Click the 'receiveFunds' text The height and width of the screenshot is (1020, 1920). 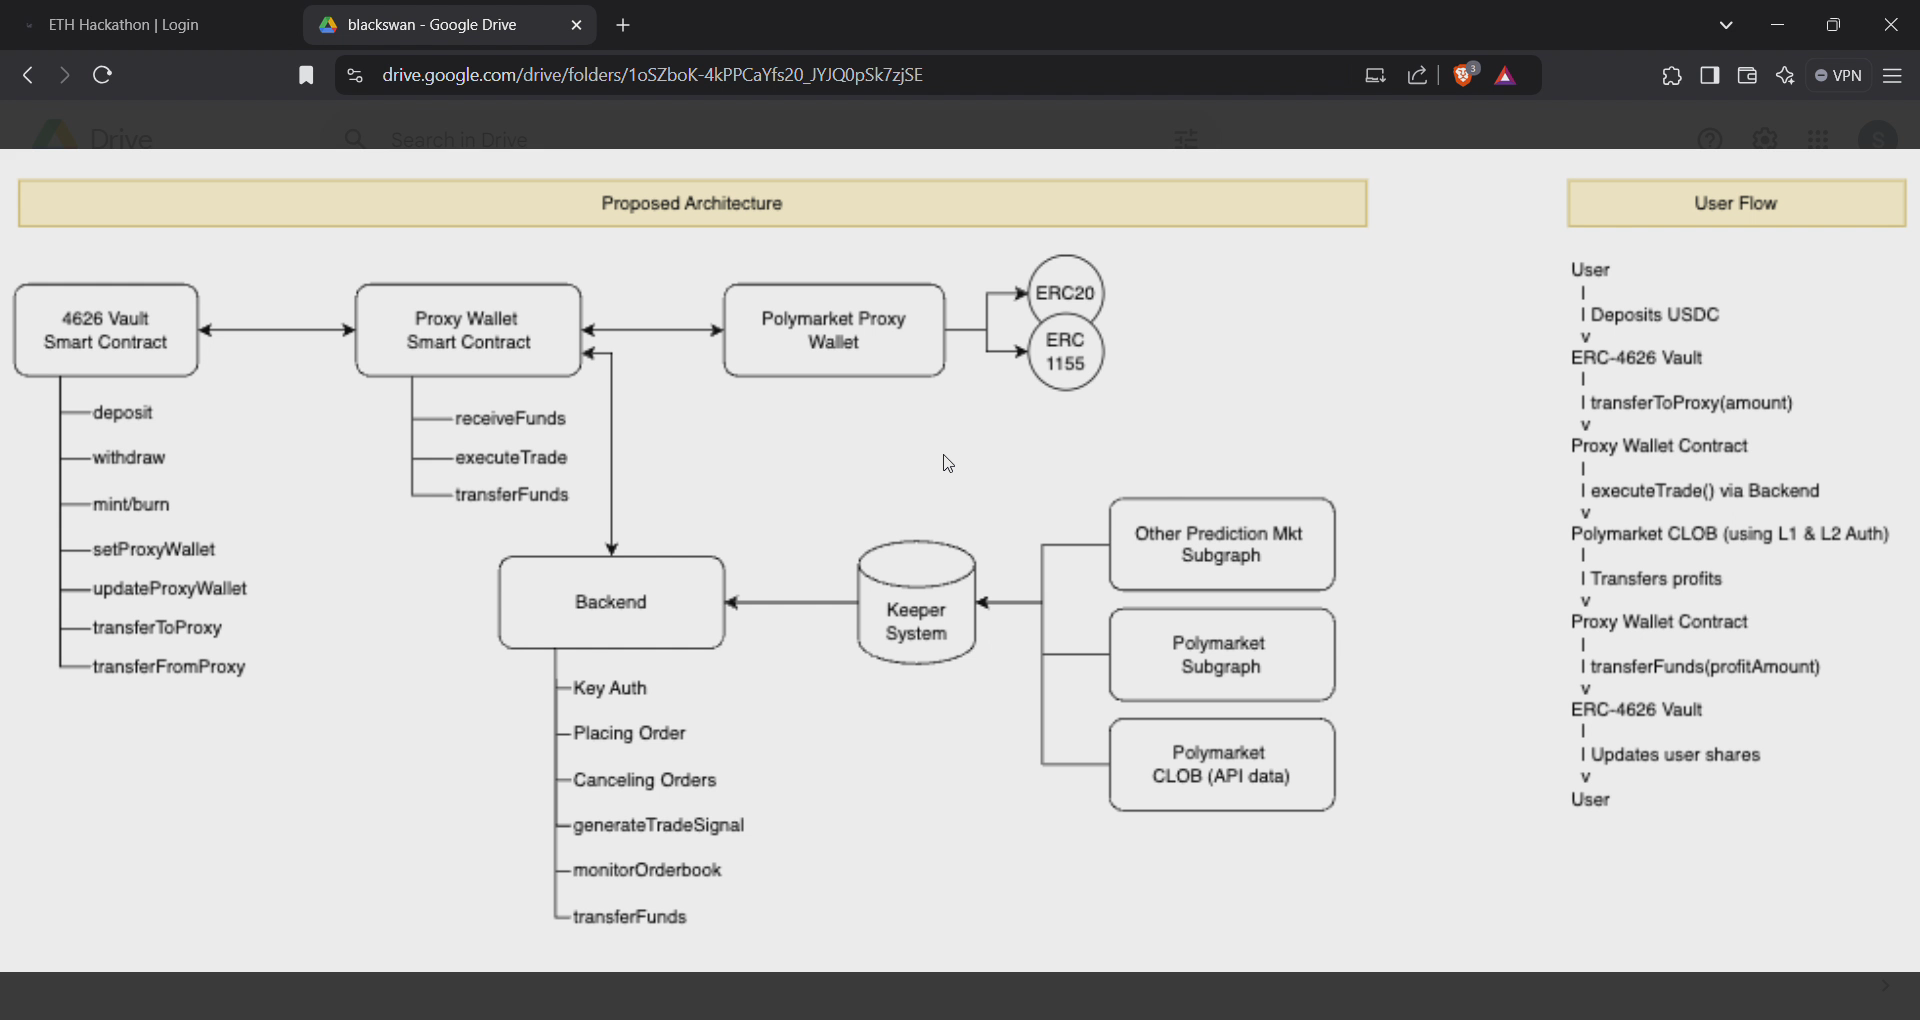click(x=510, y=419)
